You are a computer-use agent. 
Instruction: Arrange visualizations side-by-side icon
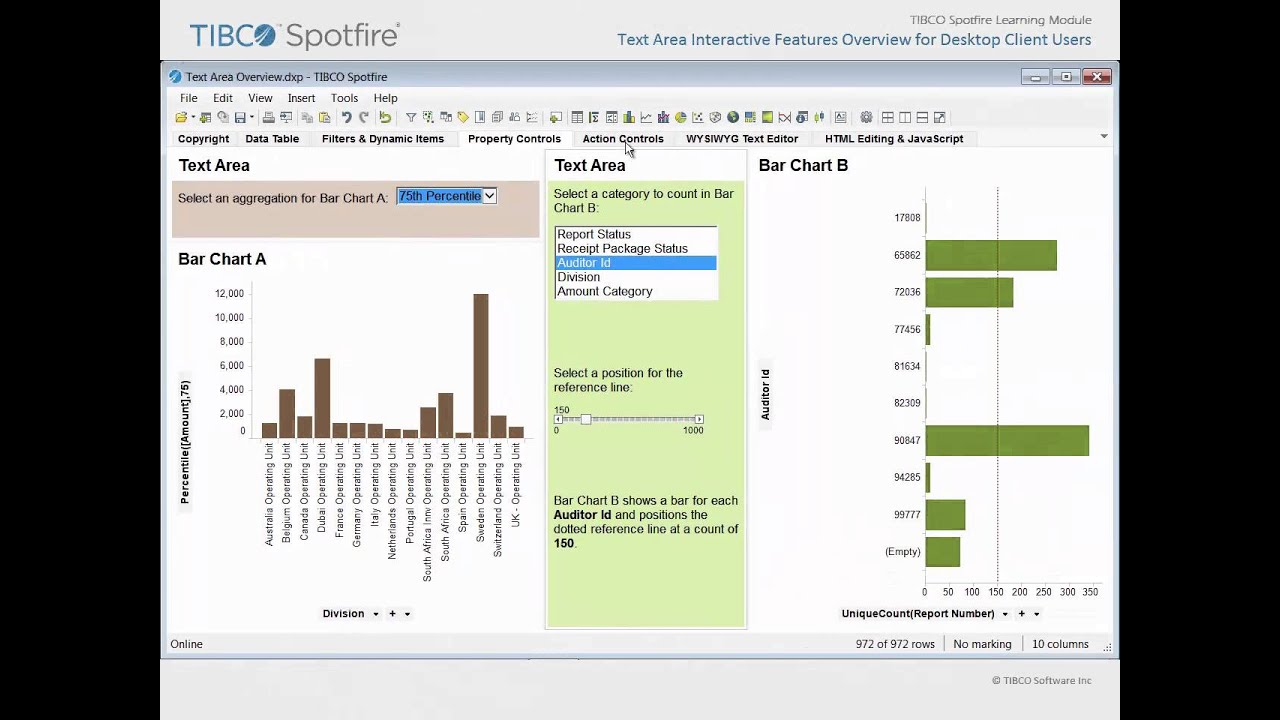(x=905, y=117)
